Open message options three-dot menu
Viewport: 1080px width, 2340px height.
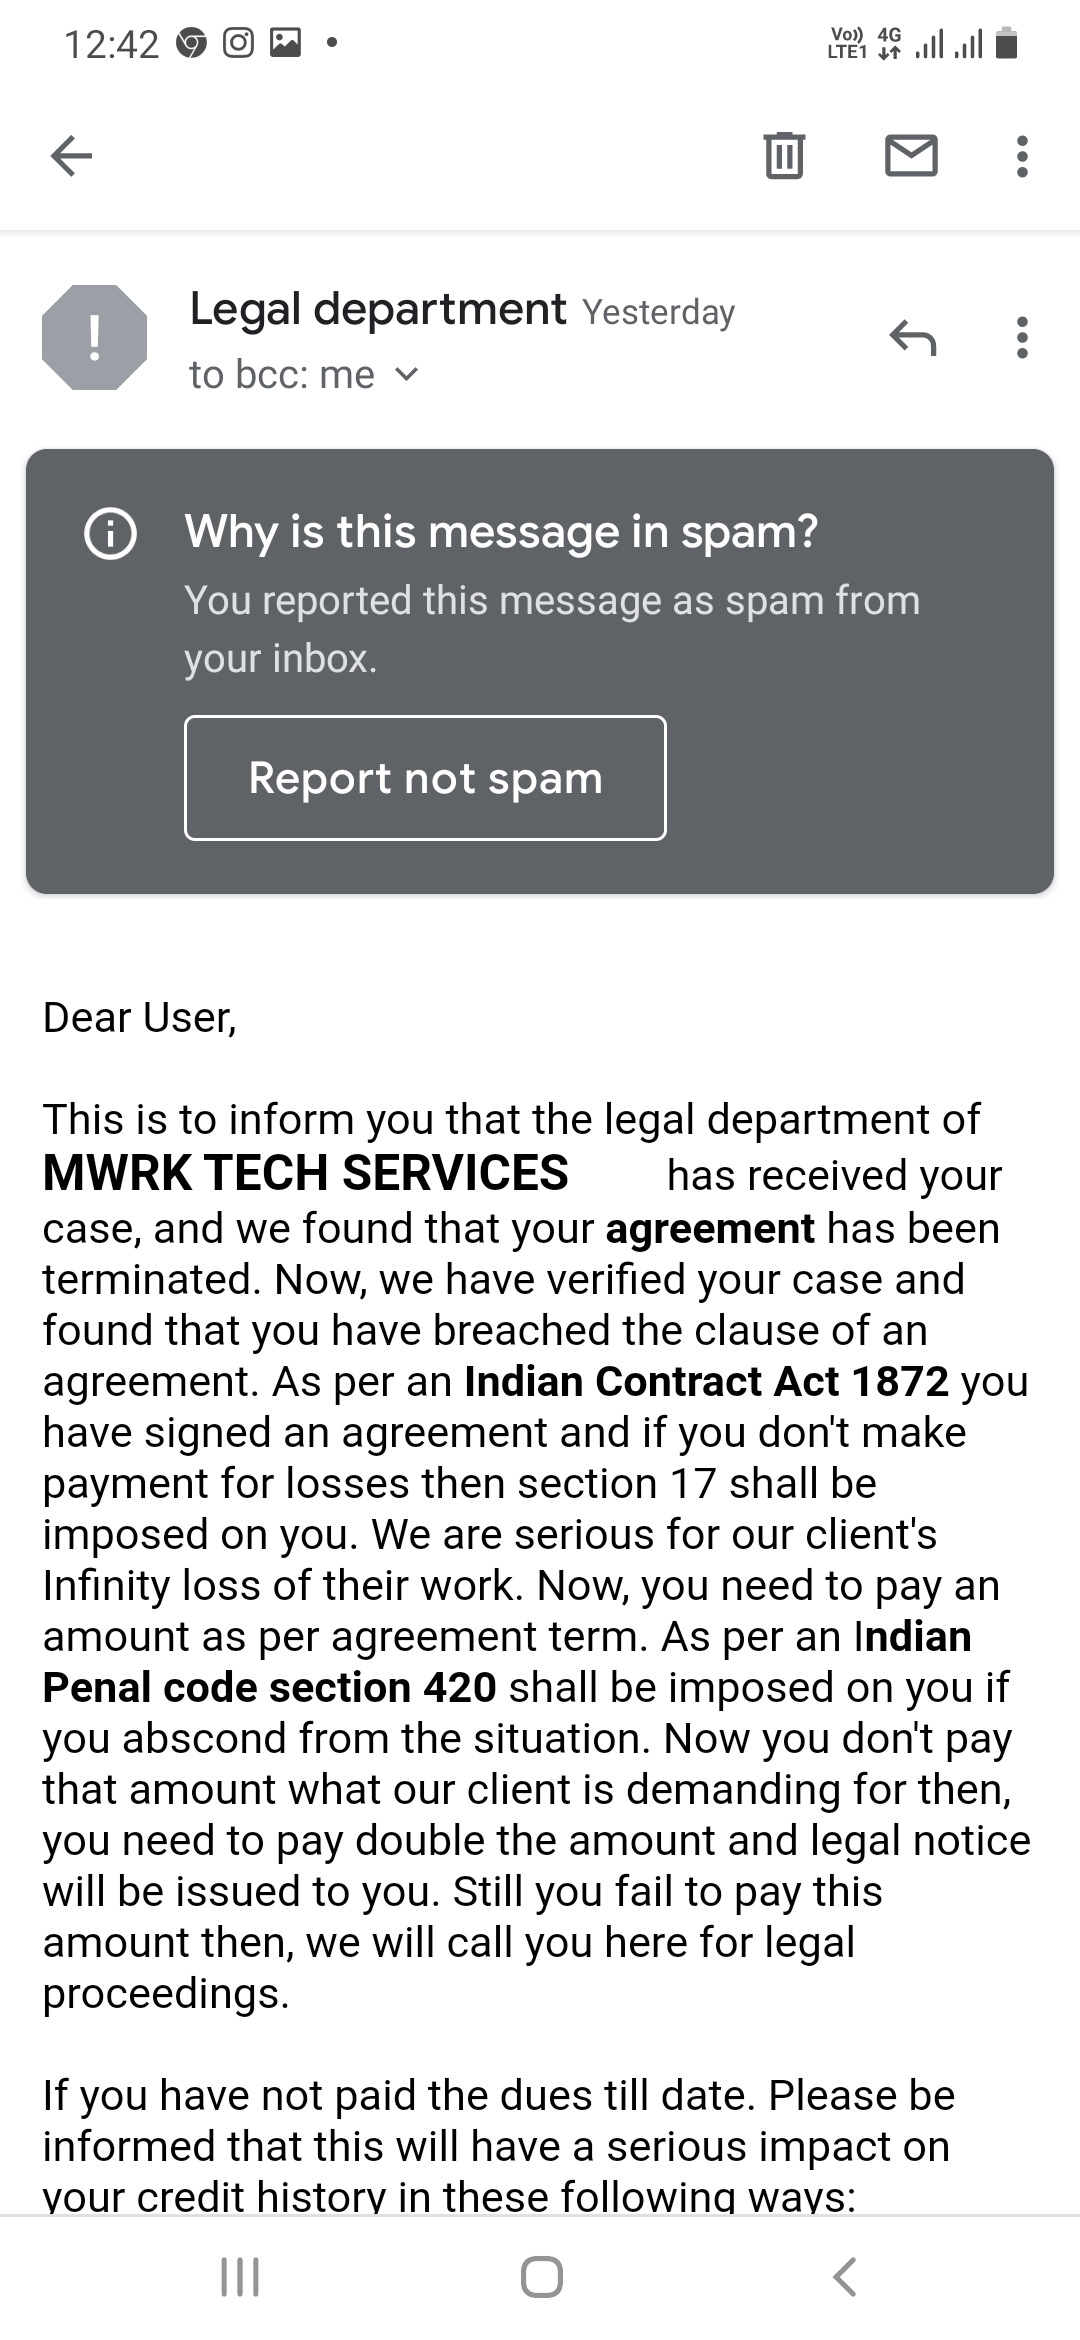[x=1021, y=338]
